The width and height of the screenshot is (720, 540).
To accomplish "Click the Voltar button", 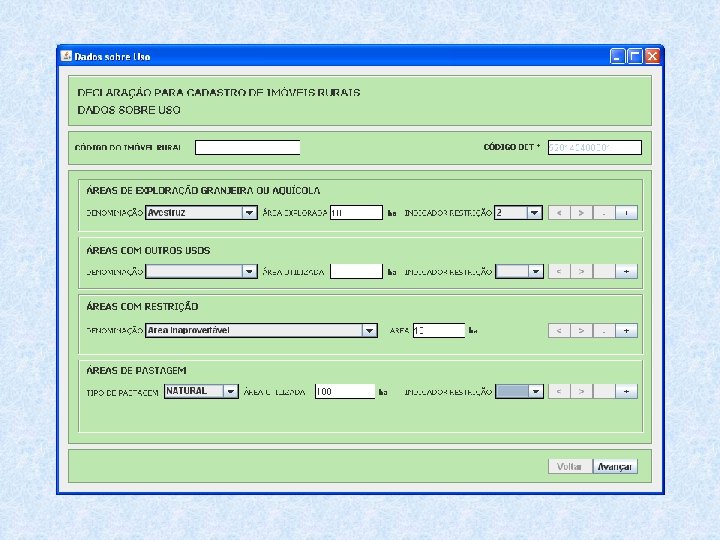I will tap(570, 467).
